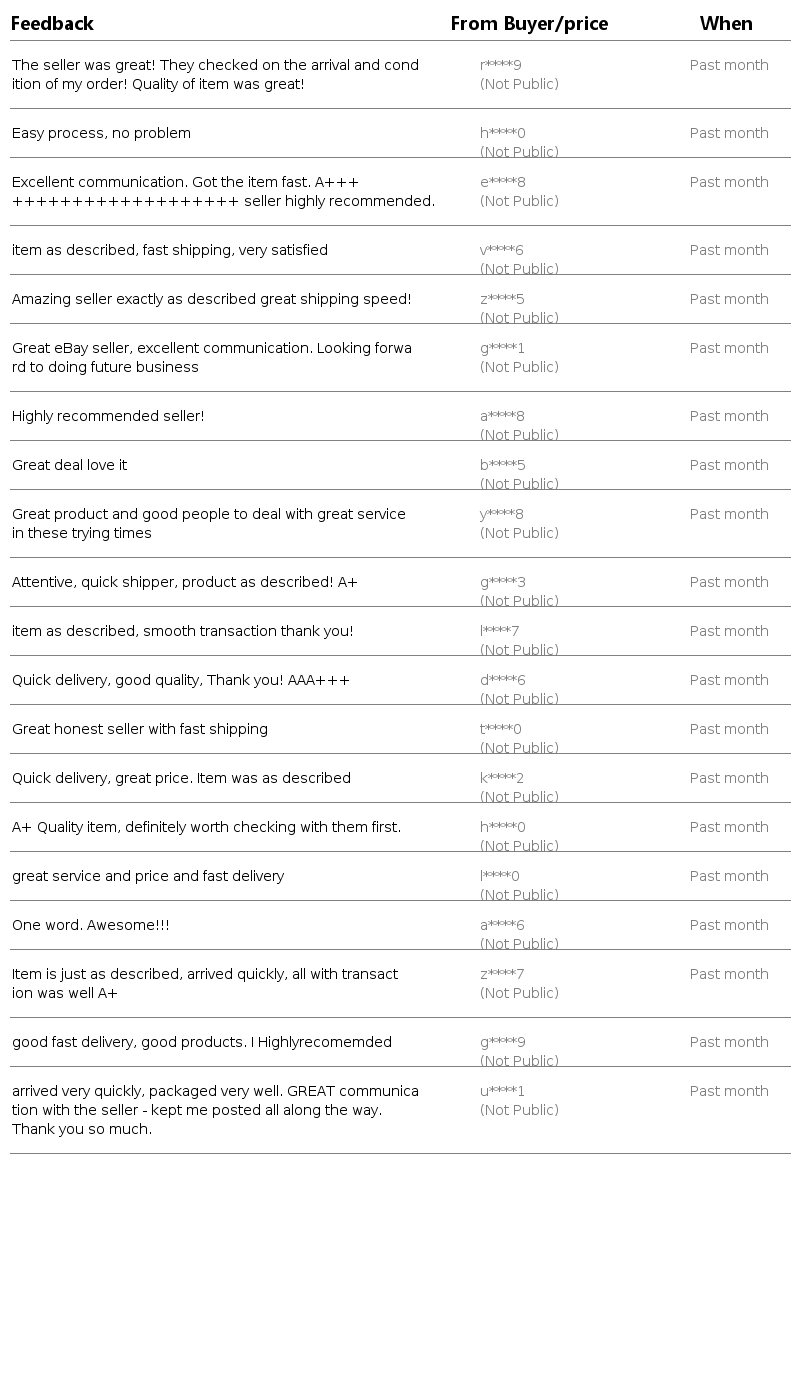Select buyer y****8 username
The image size is (800, 1396).
click(x=502, y=515)
